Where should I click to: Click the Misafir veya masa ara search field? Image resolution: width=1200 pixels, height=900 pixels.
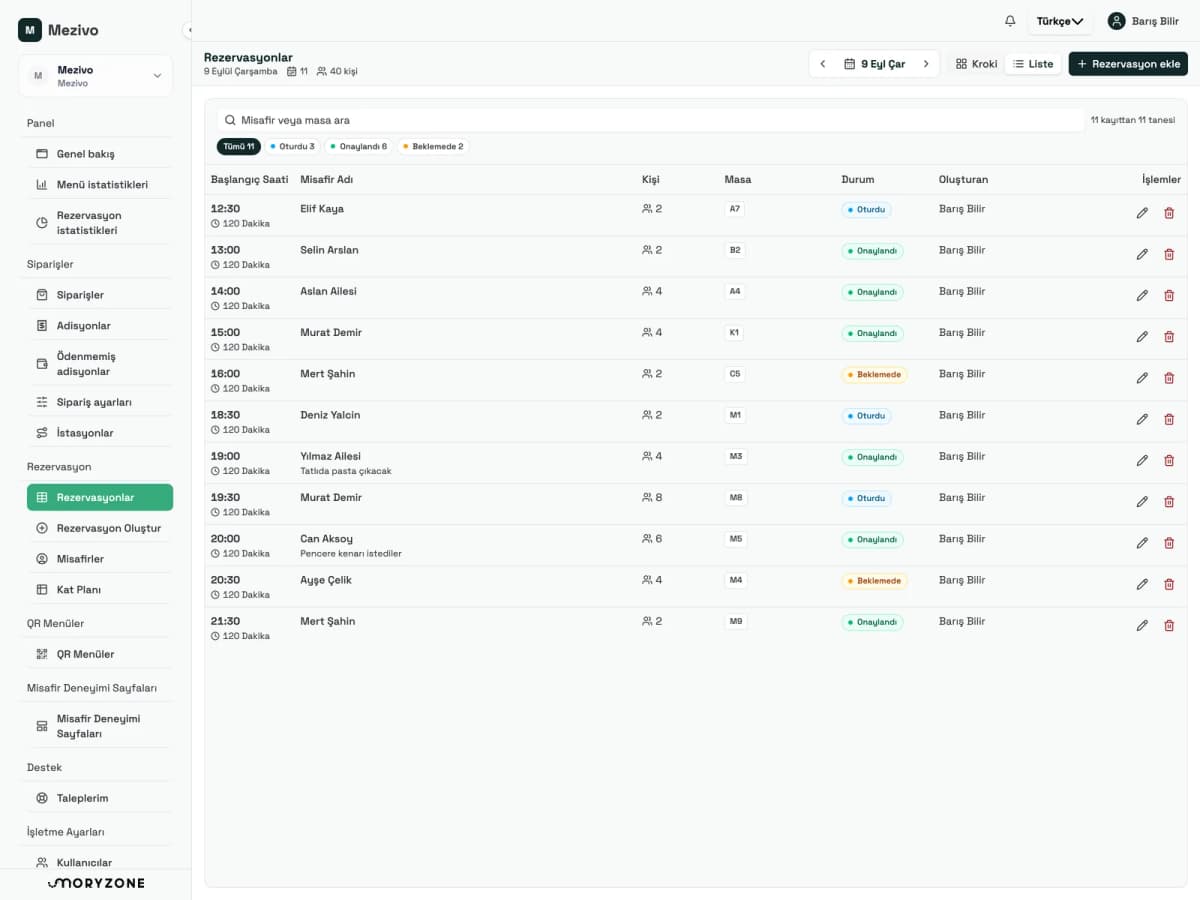651,120
